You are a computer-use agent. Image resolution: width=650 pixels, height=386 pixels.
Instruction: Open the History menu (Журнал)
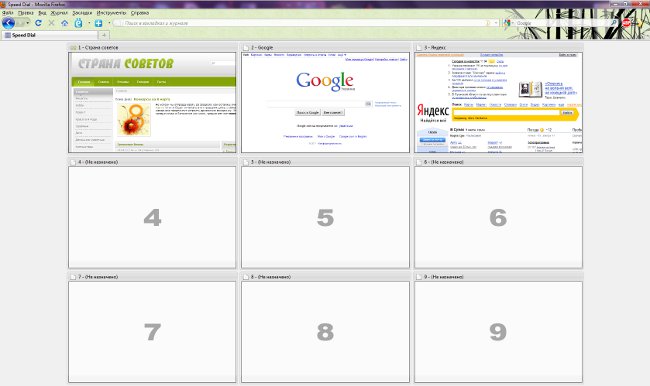(59, 13)
